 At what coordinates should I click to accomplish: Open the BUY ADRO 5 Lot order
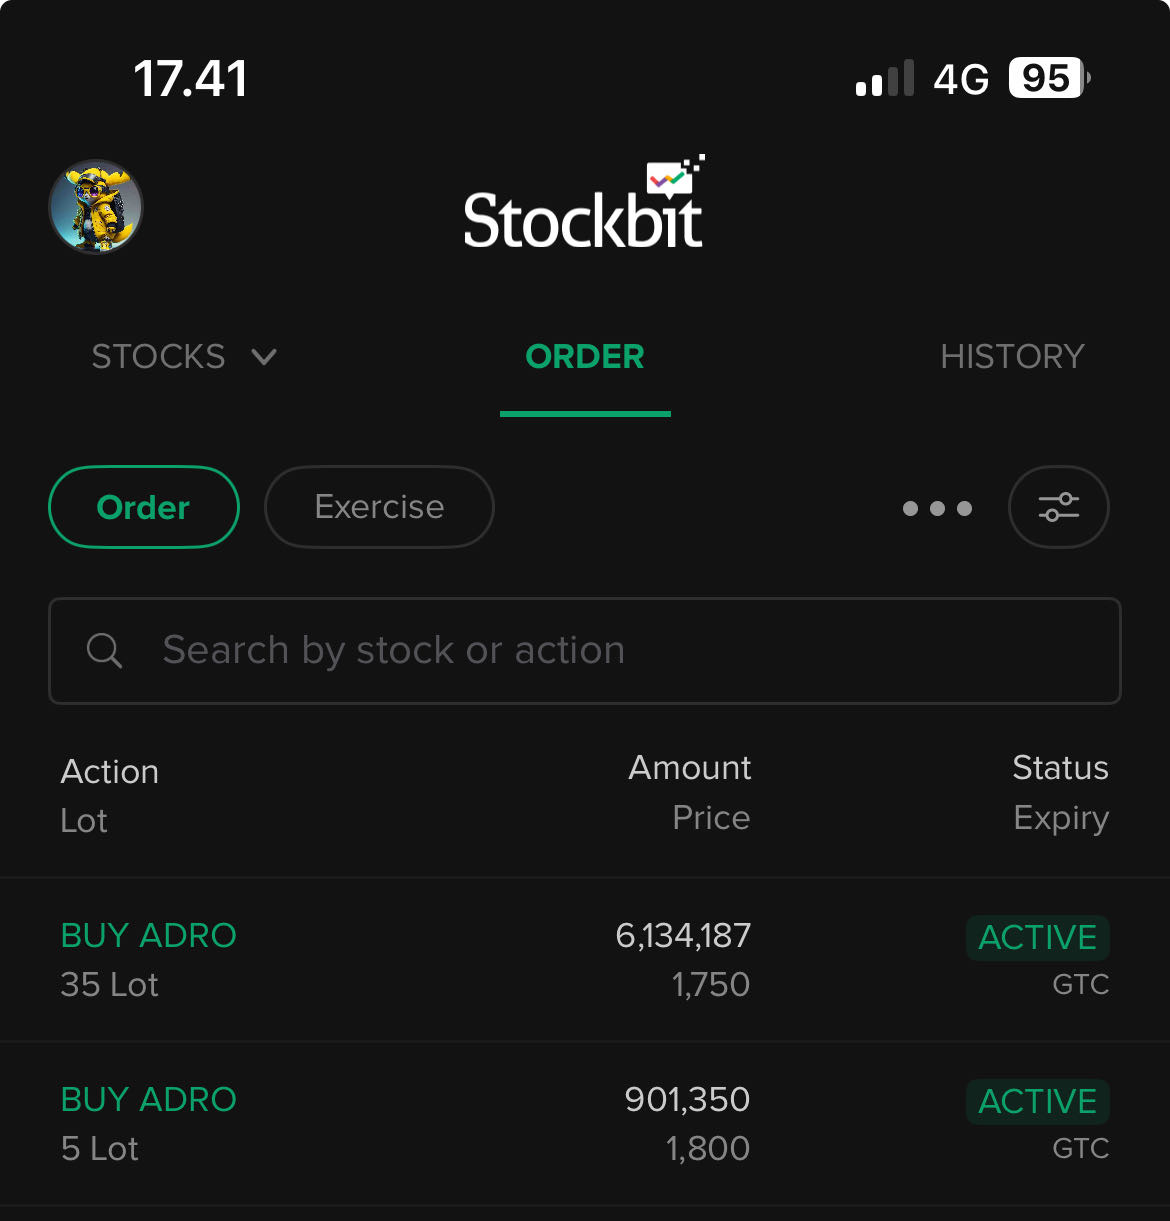click(149, 1100)
